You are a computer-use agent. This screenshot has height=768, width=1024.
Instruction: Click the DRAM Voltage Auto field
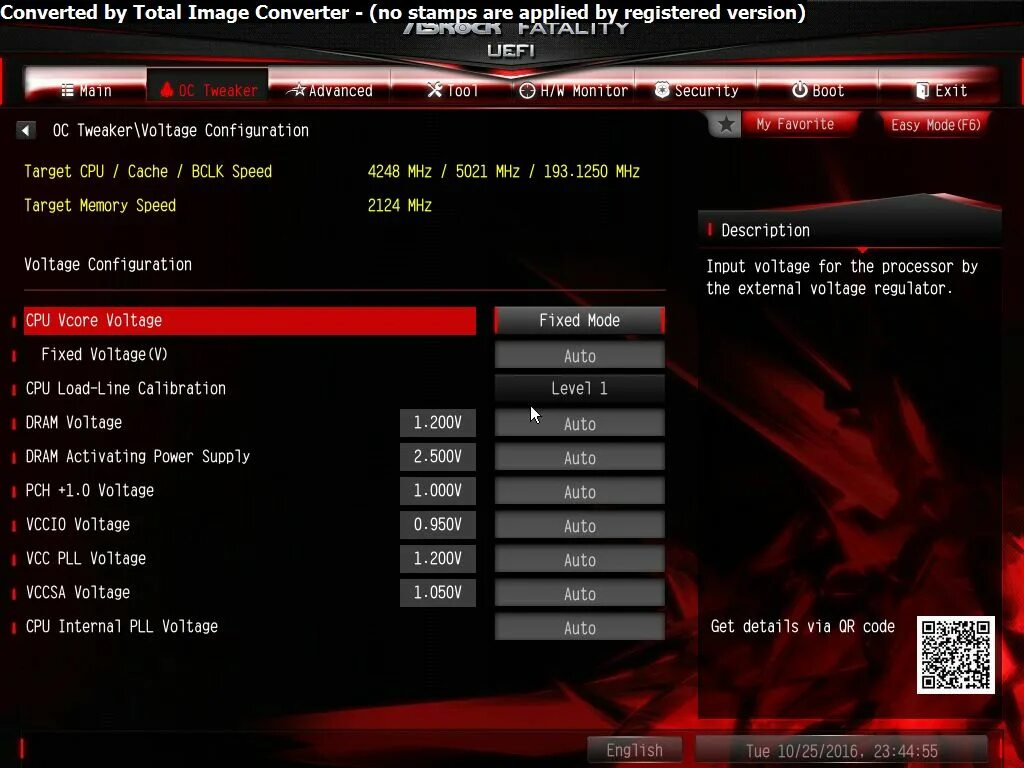[x=579, y=424]
